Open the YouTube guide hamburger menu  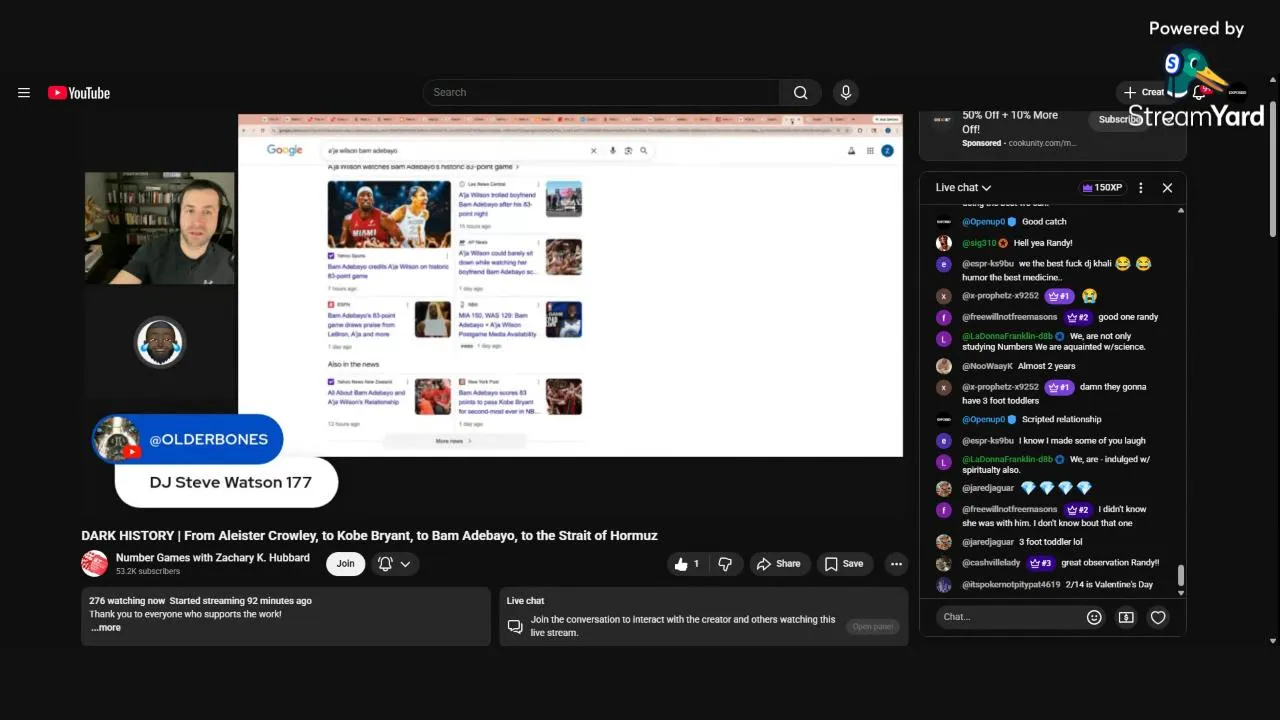24,93
